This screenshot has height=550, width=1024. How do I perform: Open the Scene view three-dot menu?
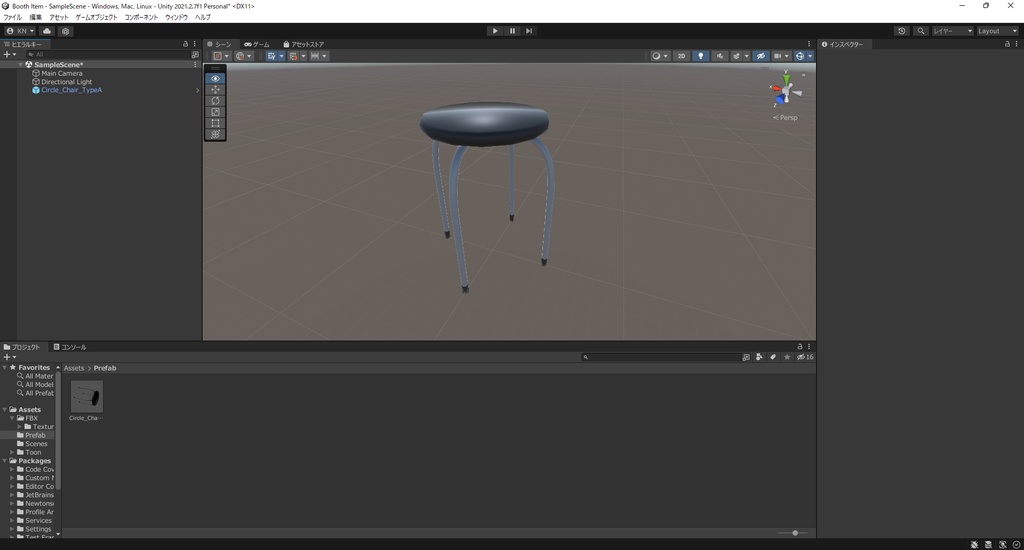point(809,44)
